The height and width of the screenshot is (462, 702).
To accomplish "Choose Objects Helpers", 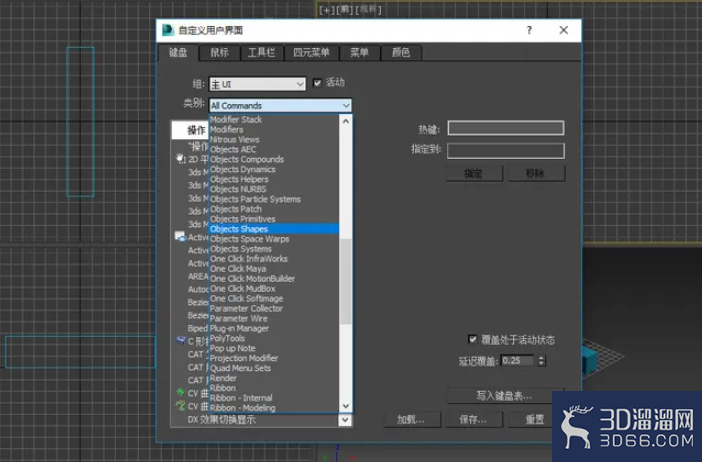I will tap(239, 179).
